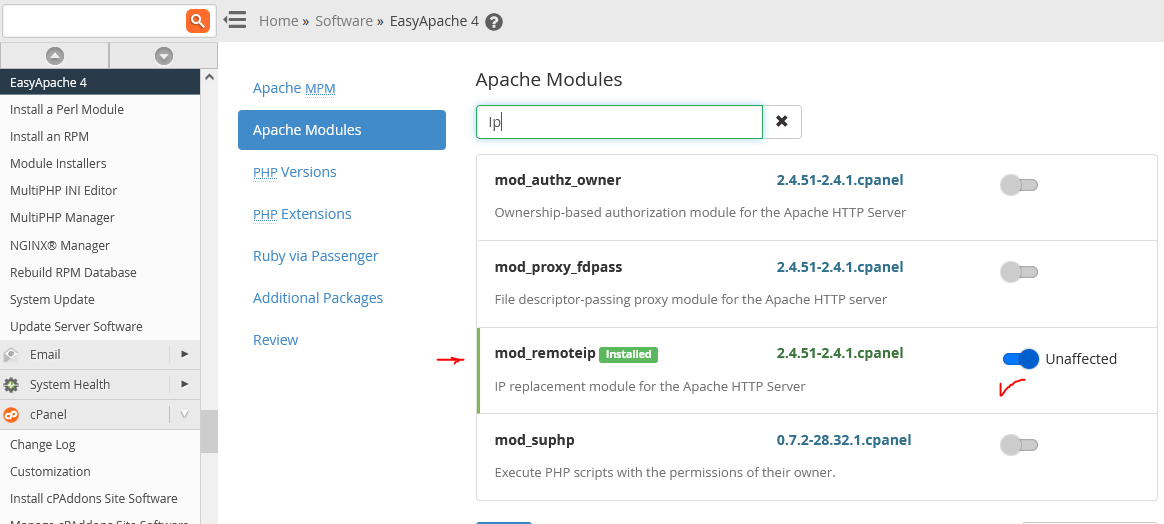The height and width of the screenshot is (524, 1164).
Task: Click the Home breadcrumb link
Action: click(x=278, y=21)
